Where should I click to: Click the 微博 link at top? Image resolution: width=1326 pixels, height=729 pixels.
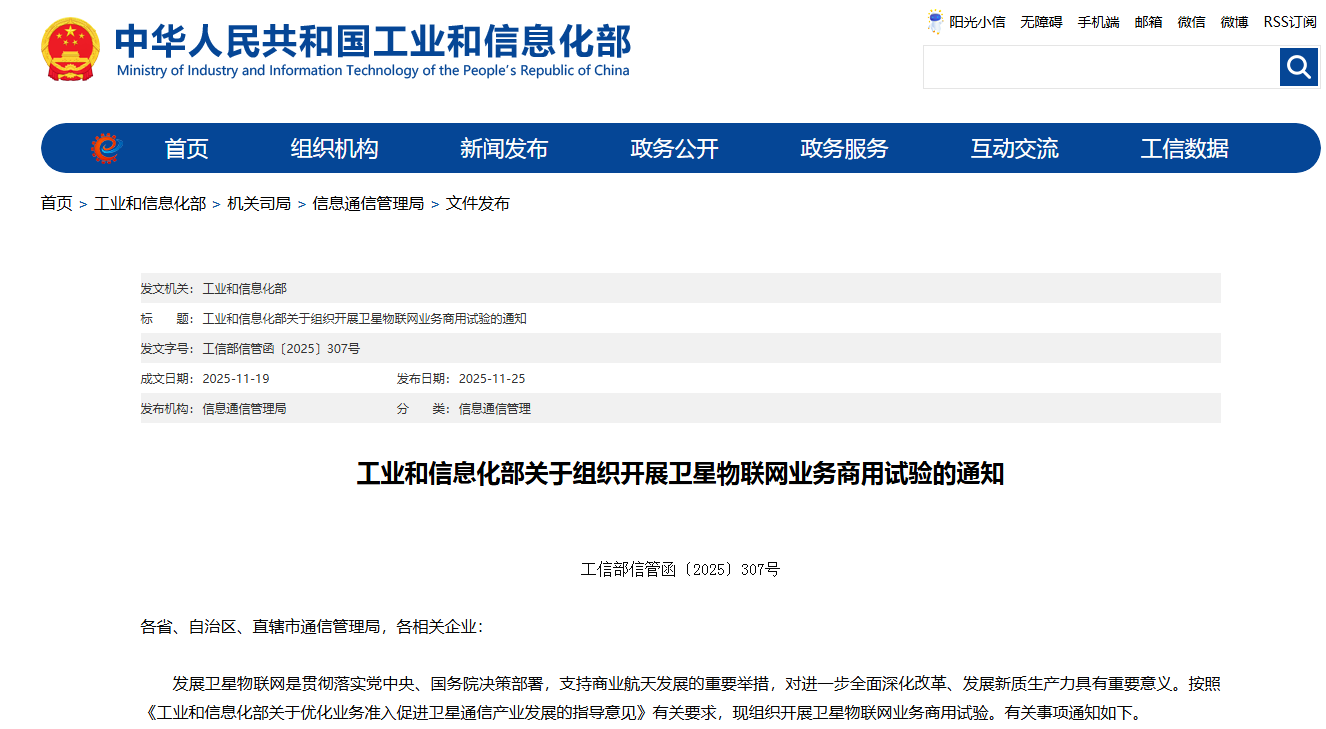(1234, 22)
